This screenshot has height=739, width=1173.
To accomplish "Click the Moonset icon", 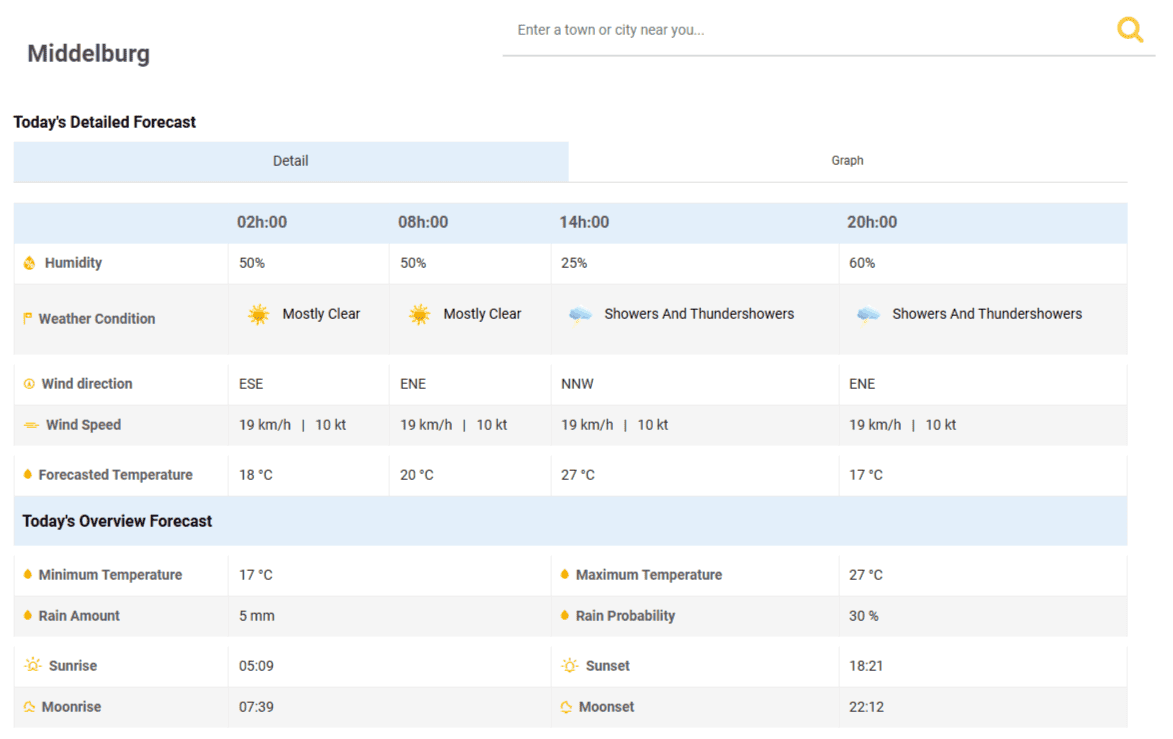I will point(566,707).
